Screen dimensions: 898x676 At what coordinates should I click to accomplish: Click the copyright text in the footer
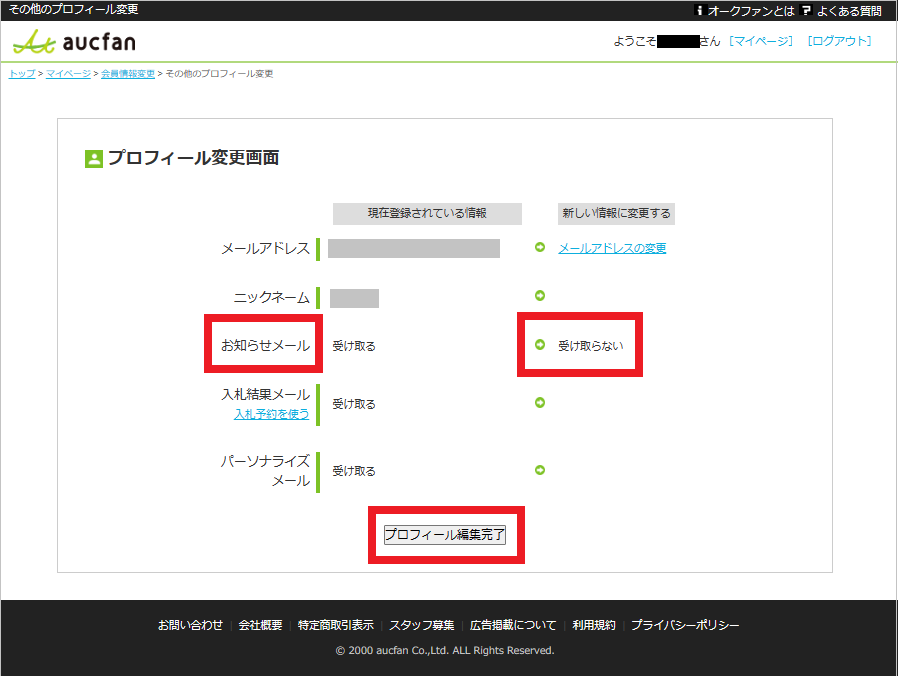(445, 650)
